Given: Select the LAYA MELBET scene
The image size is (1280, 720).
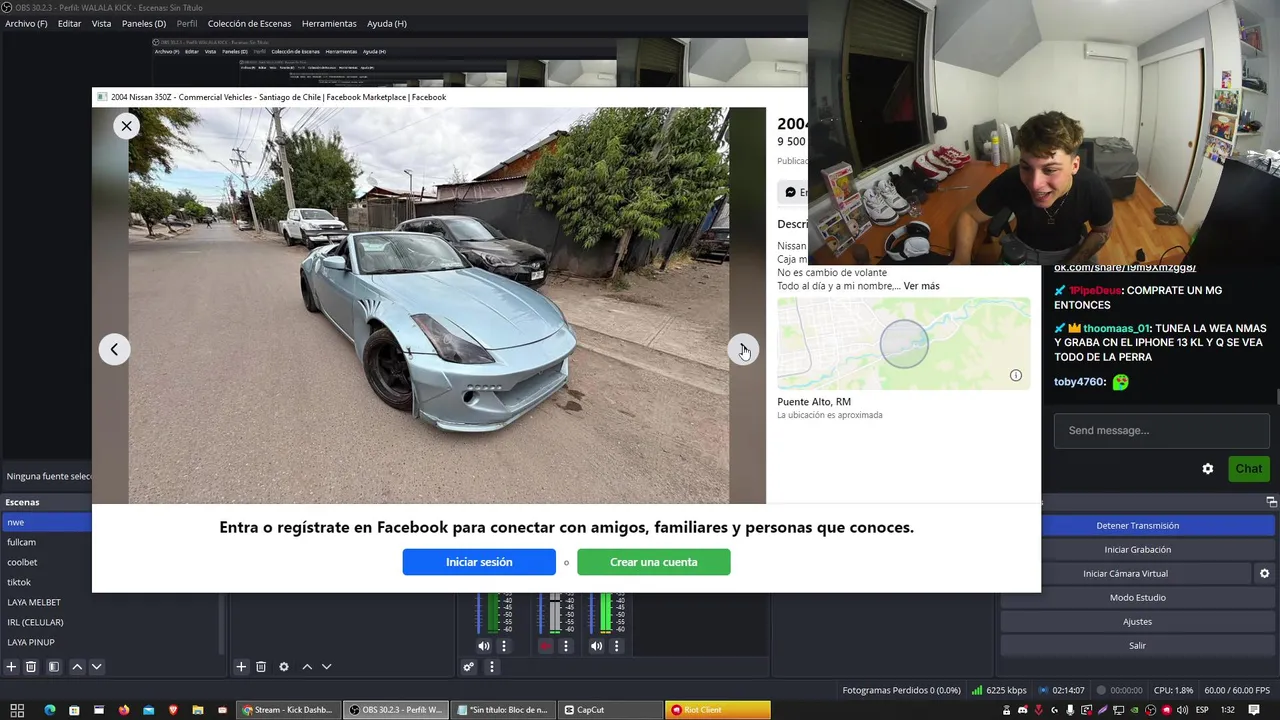Looking at the screenshot, I should tap(110, 602).
